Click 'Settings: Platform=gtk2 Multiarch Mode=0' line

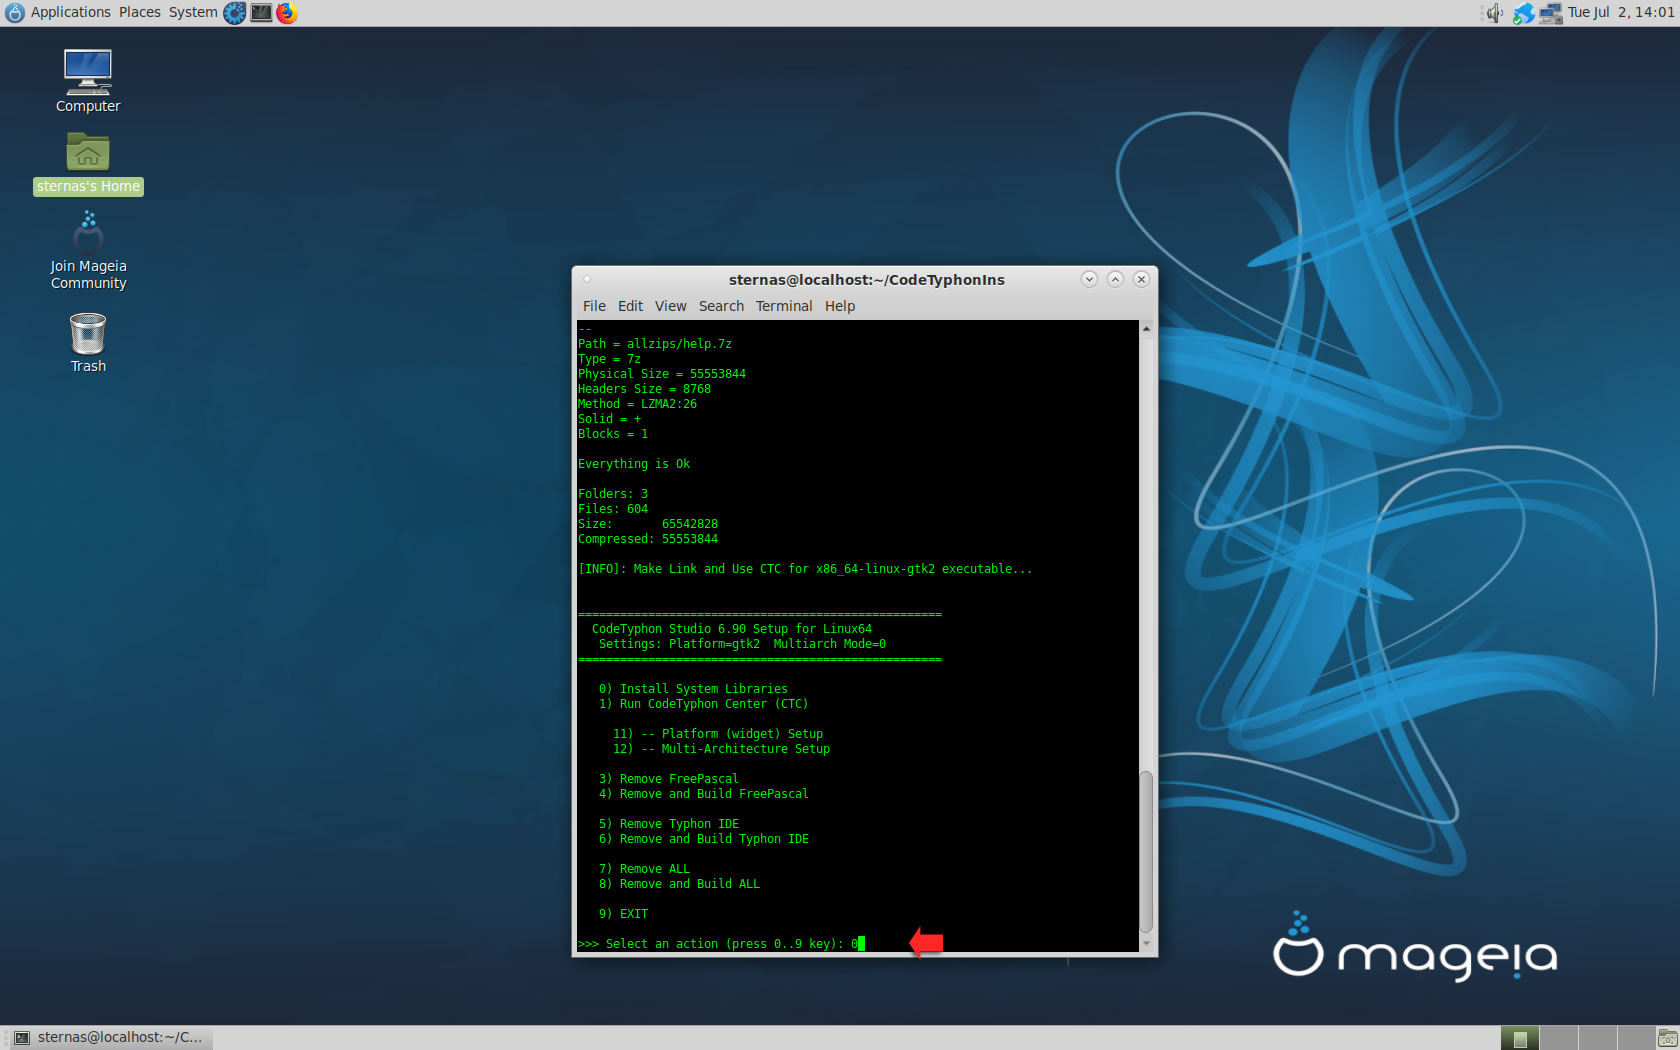click(x=742, y=644)
